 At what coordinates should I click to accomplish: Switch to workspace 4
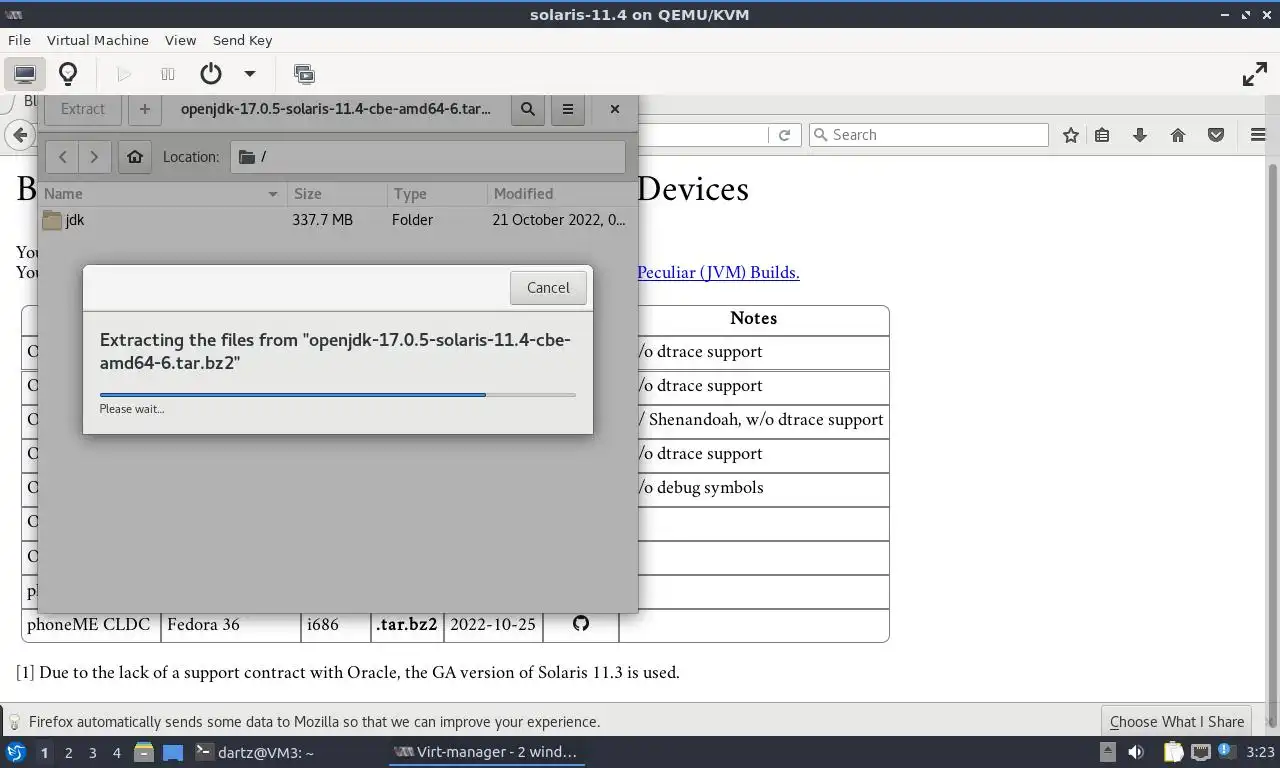pyautogui.click(x=116, y=752)
